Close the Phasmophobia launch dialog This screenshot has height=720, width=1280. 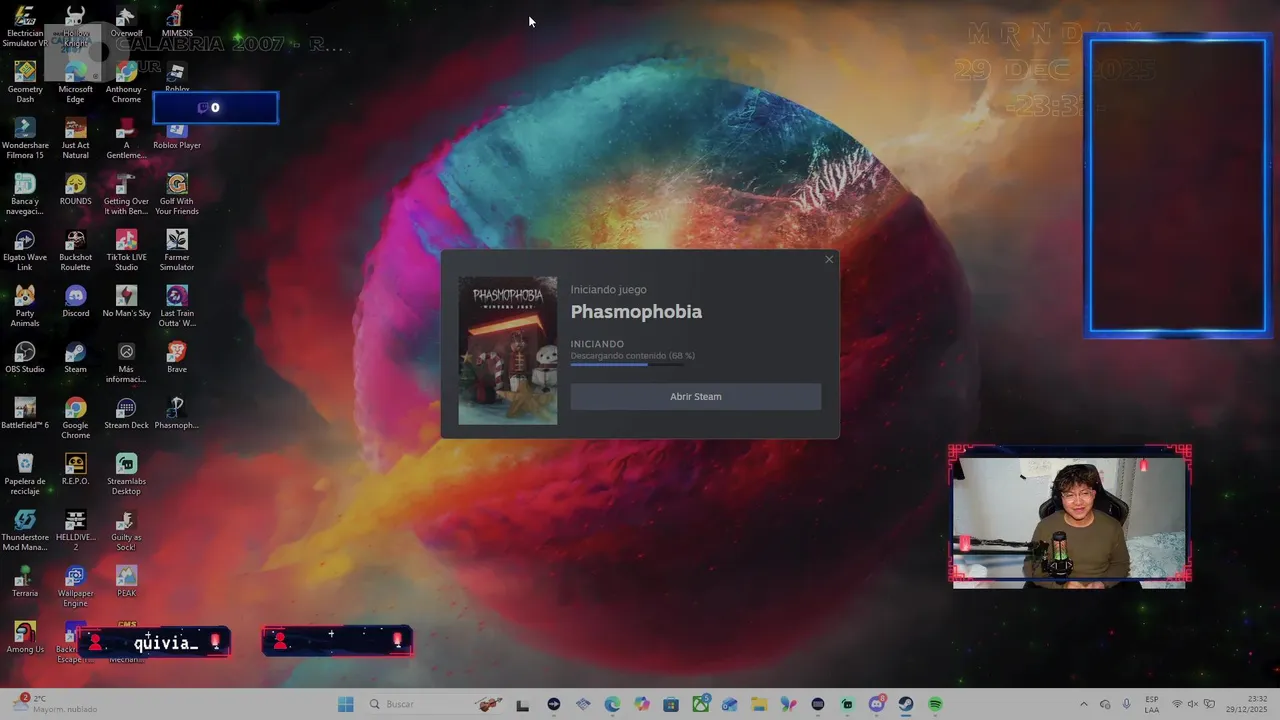pos(829,260)
